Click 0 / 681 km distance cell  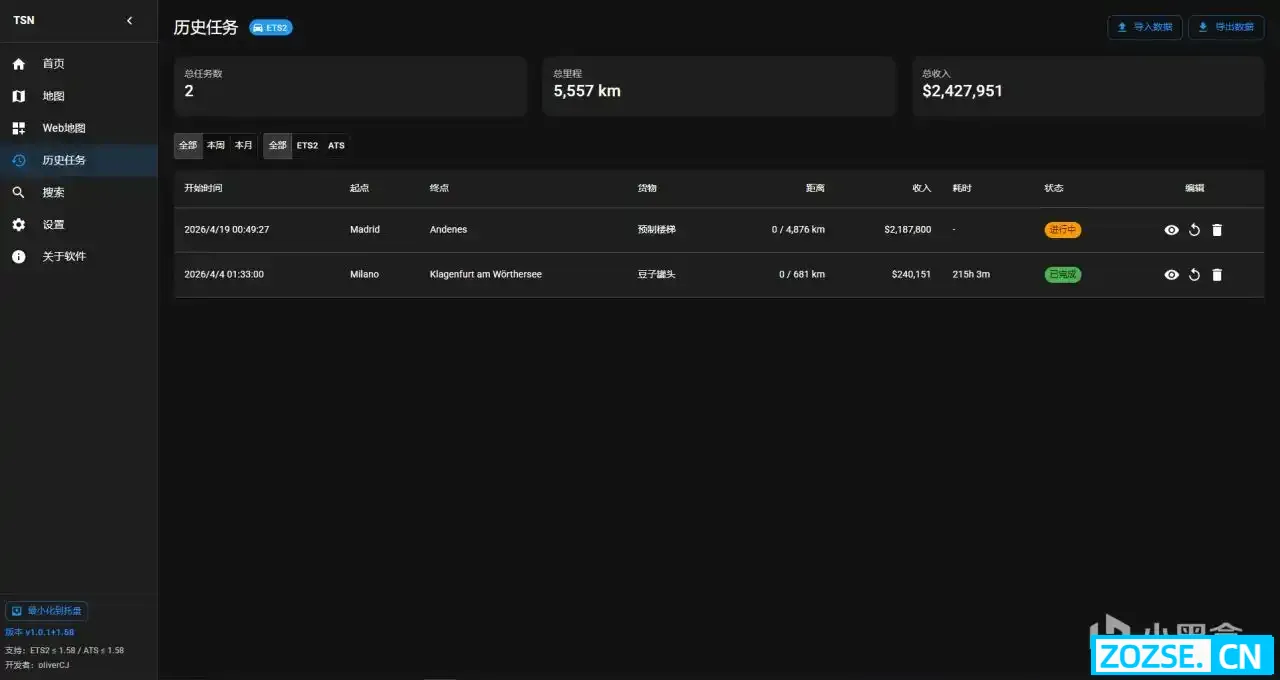coord(802,274)
